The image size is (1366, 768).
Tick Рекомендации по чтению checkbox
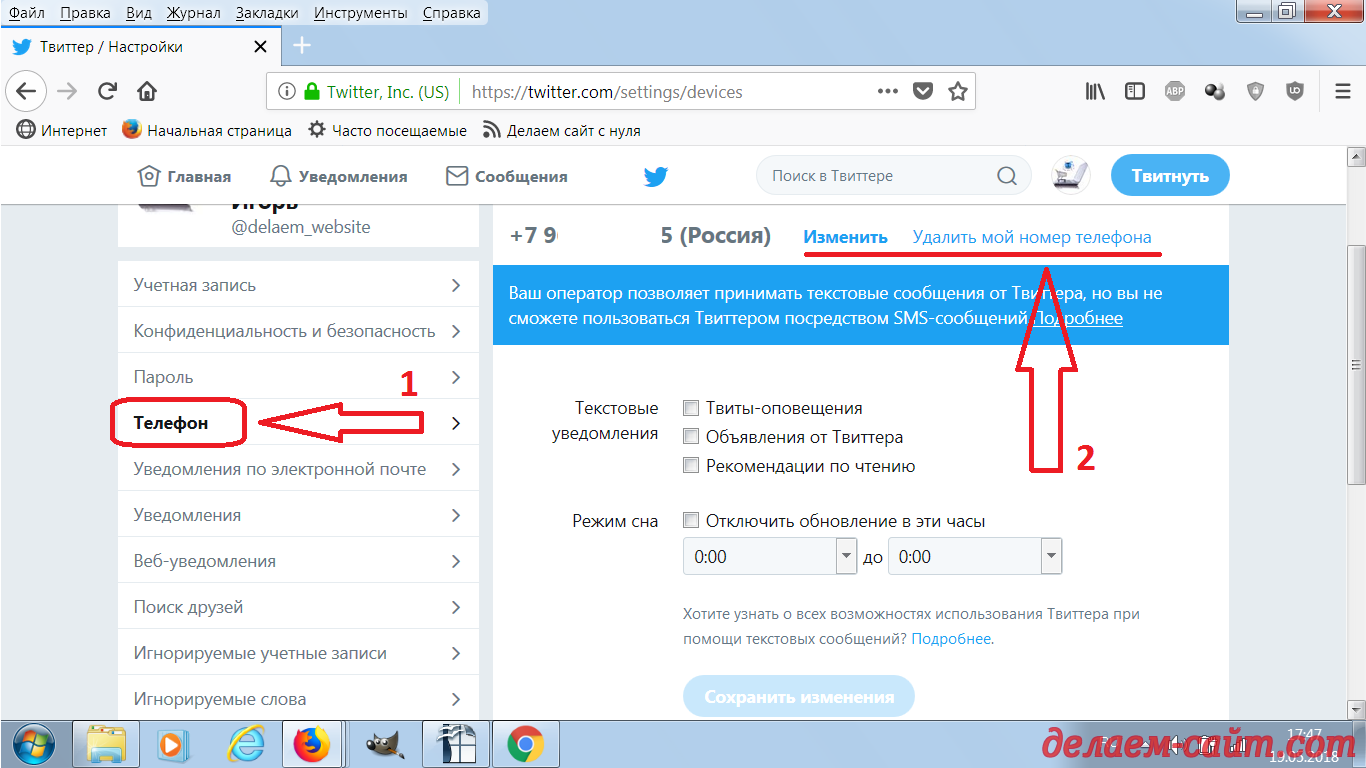pyautogui.click(x=691, y=466)
